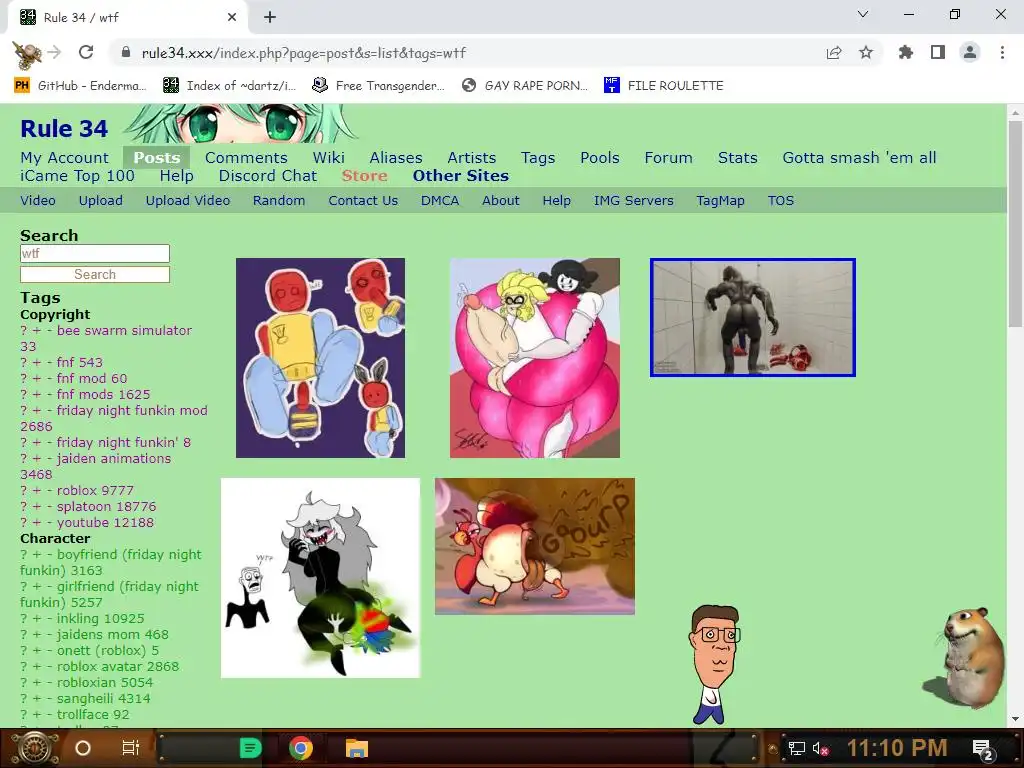Screen dimensions: 1024x768
Task: Open the Stats page
Action: pyautogui.click(x=737, y=157)
